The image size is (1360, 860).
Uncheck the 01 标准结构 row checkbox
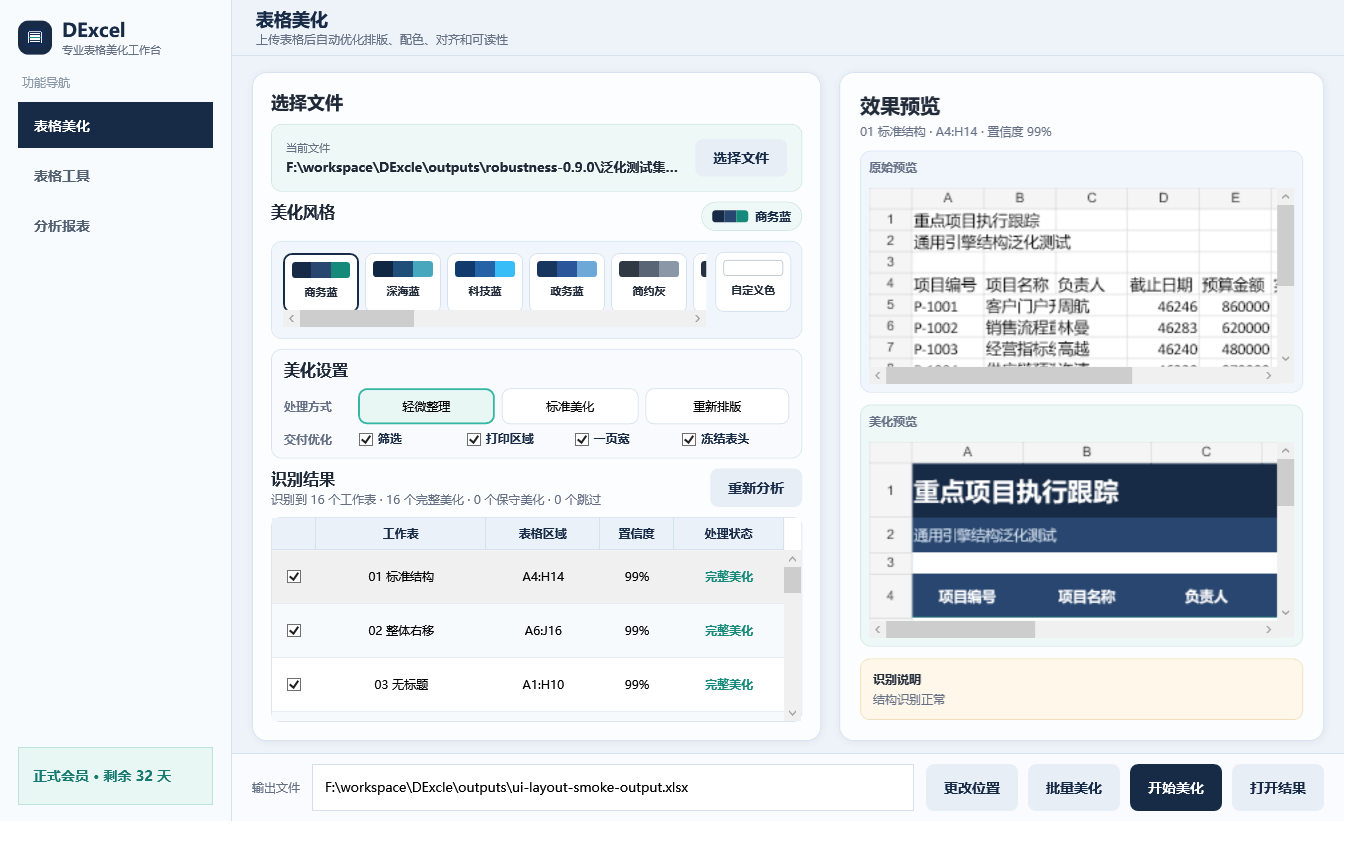click(x=294, y=577)
